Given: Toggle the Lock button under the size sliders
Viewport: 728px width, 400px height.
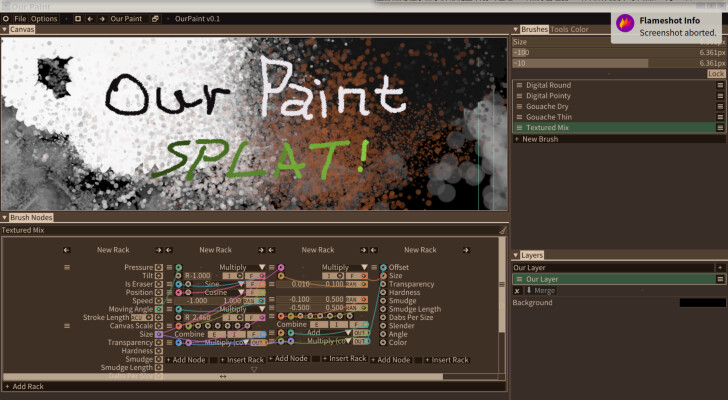Looking at the screenshot, I should point(715,74).
